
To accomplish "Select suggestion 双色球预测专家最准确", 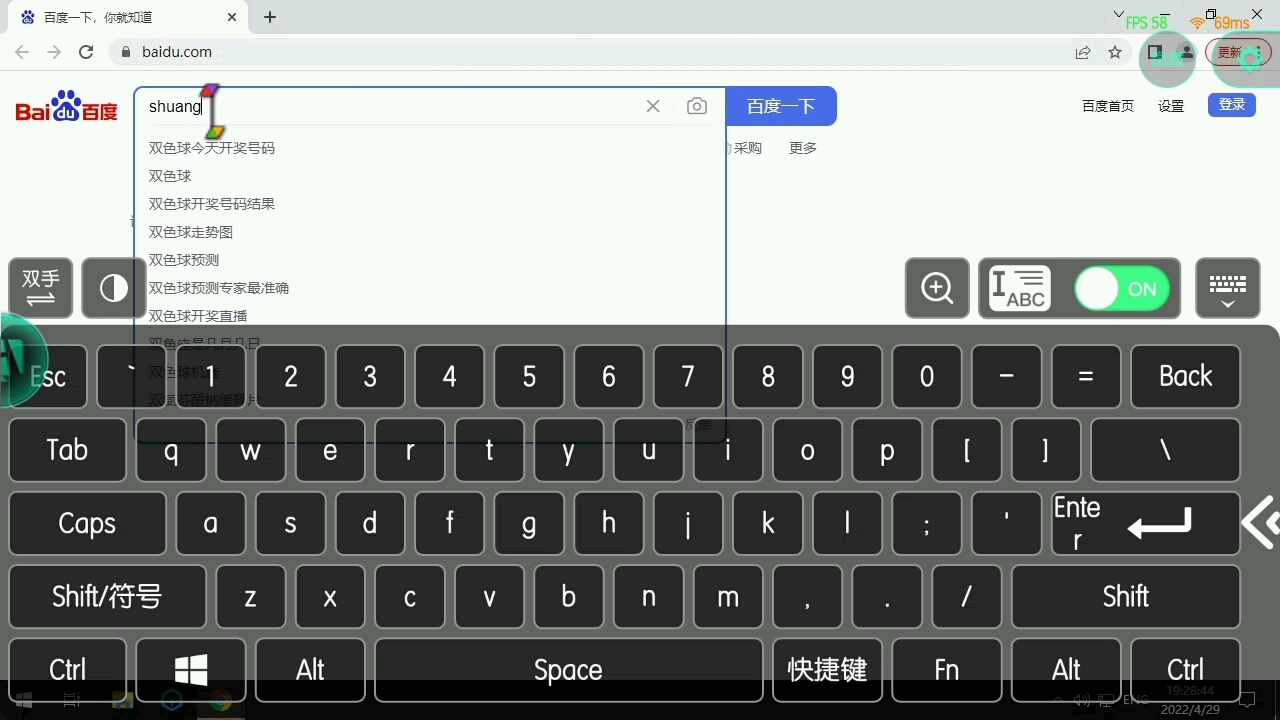I will click(x=219, y=288).
